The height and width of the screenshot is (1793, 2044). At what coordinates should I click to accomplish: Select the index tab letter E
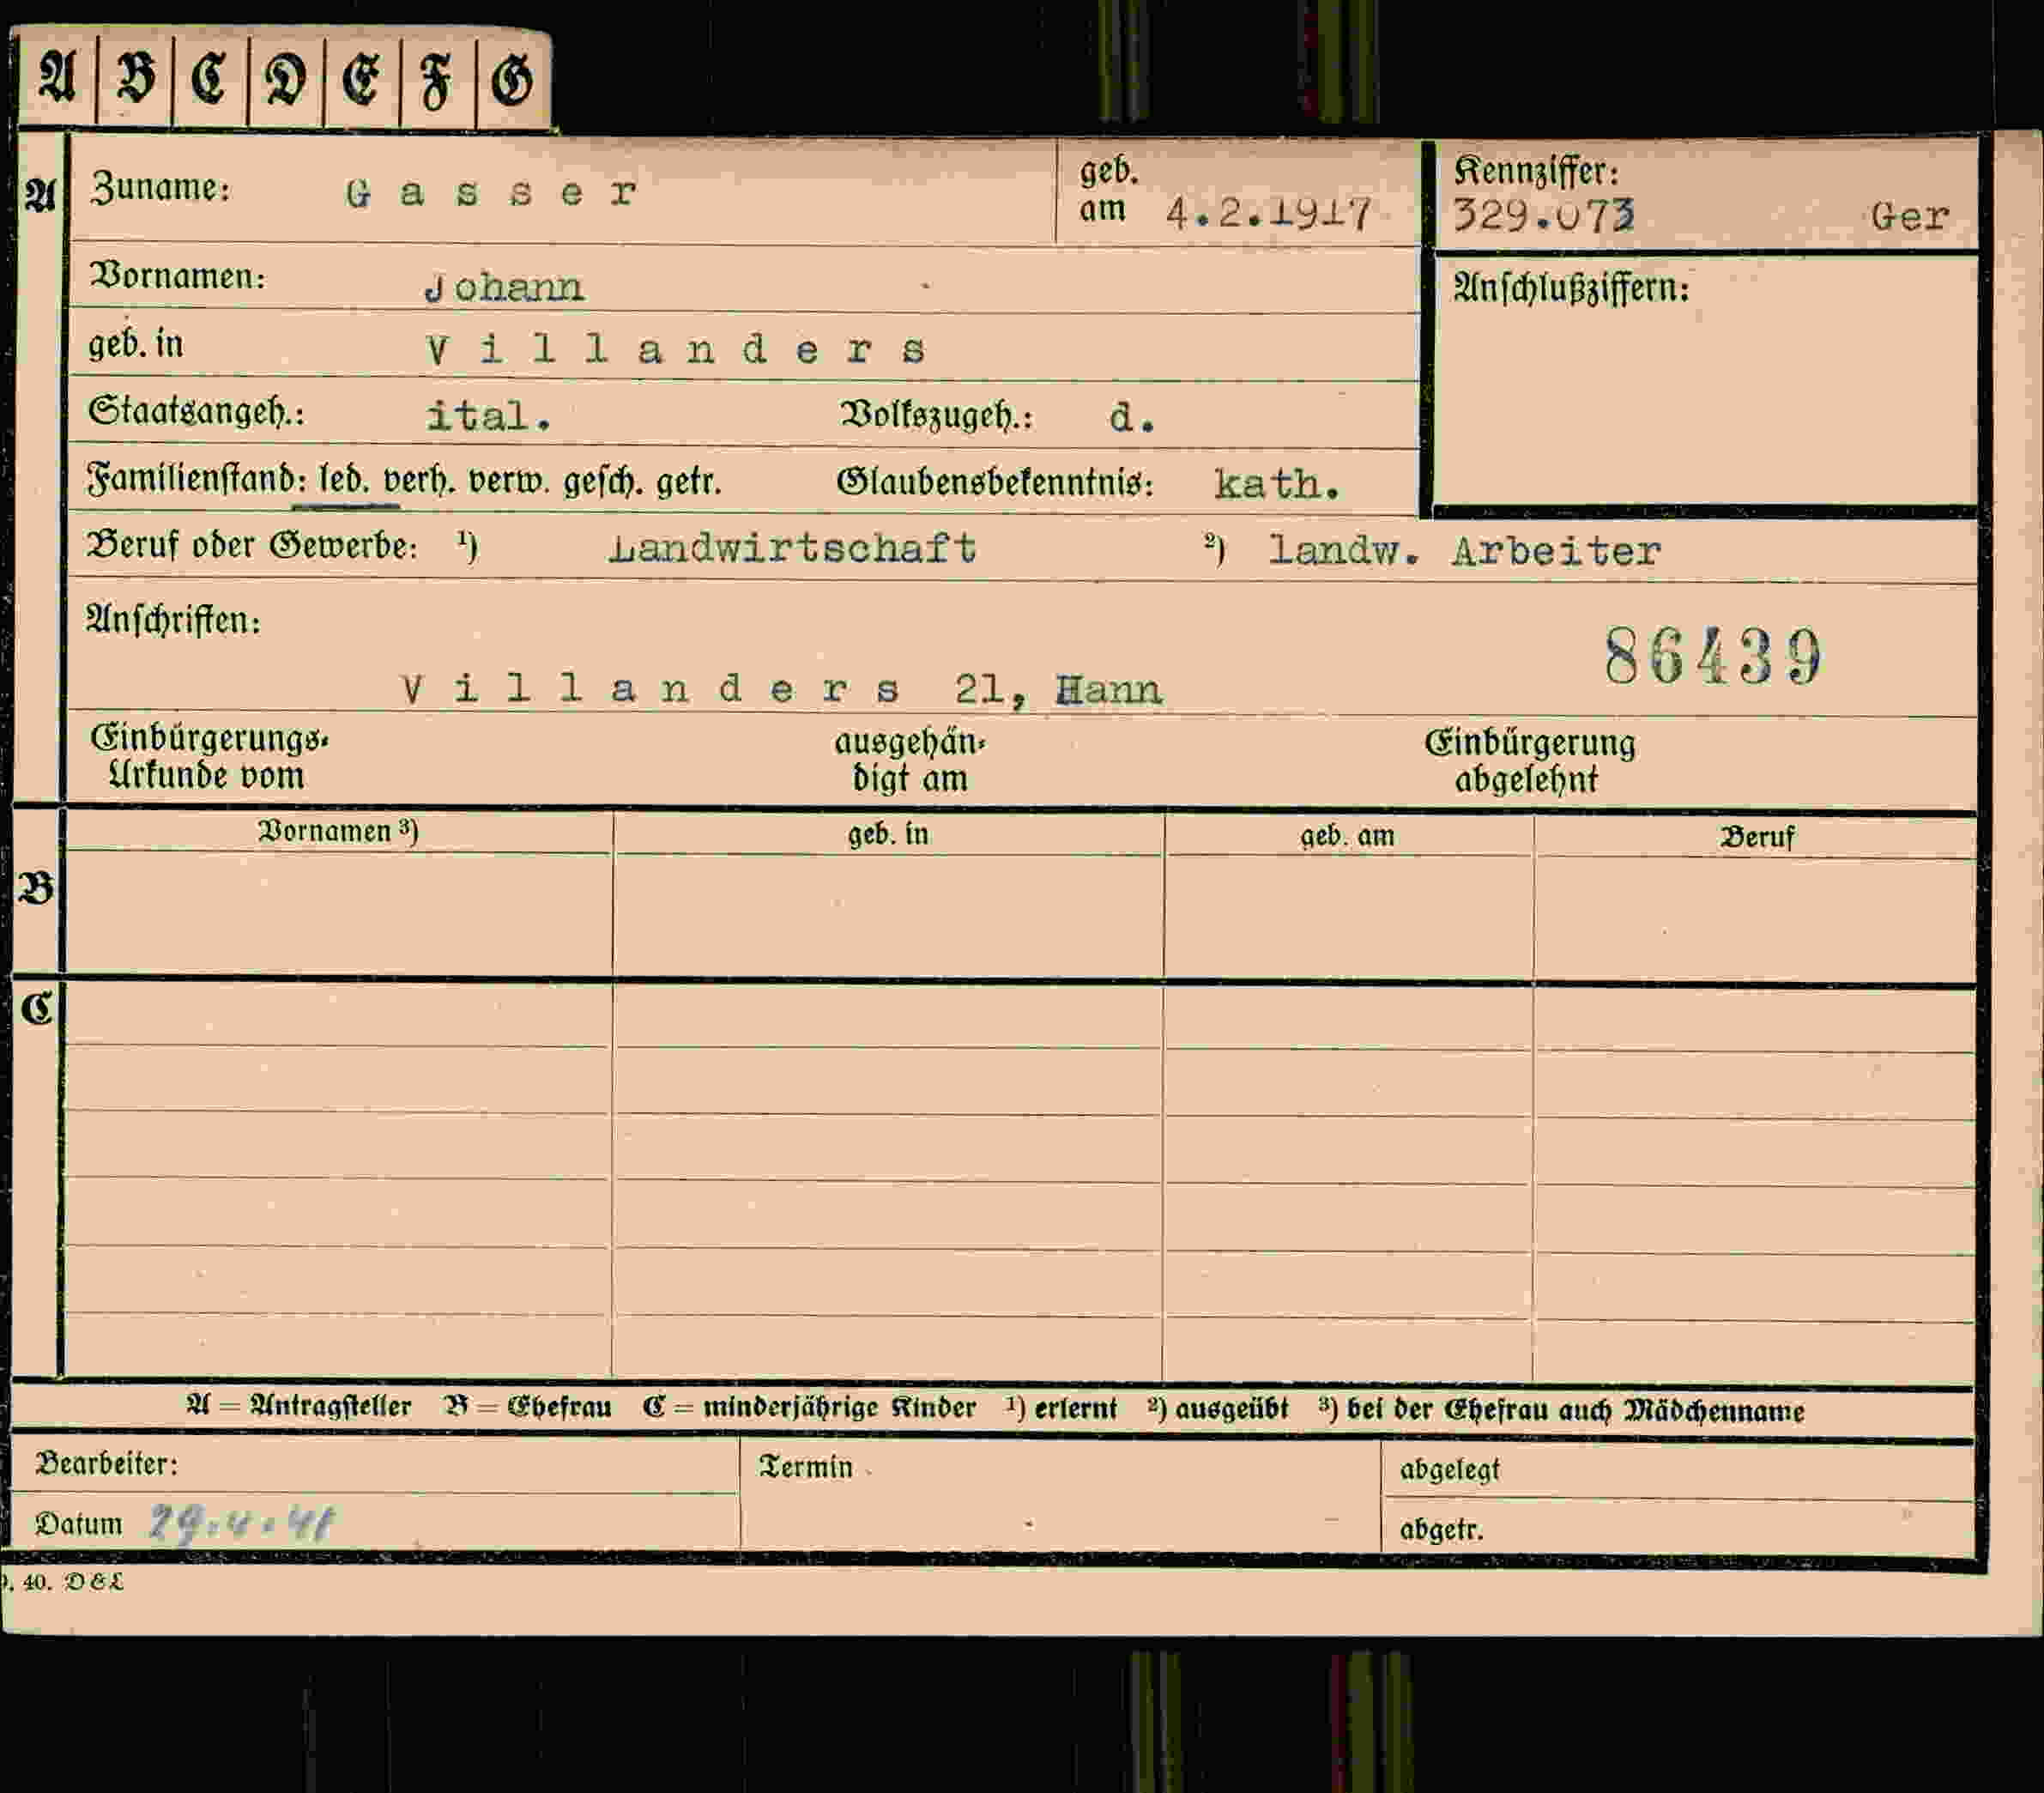[361, 80]
